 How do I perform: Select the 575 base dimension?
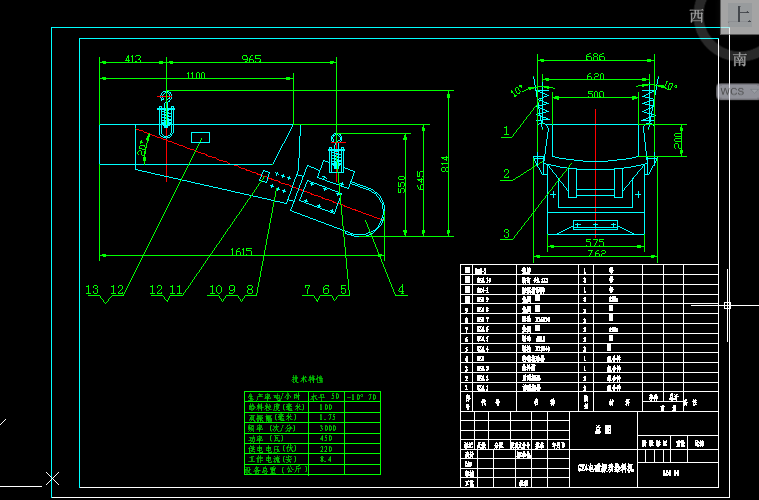click(x=595, y=242)
